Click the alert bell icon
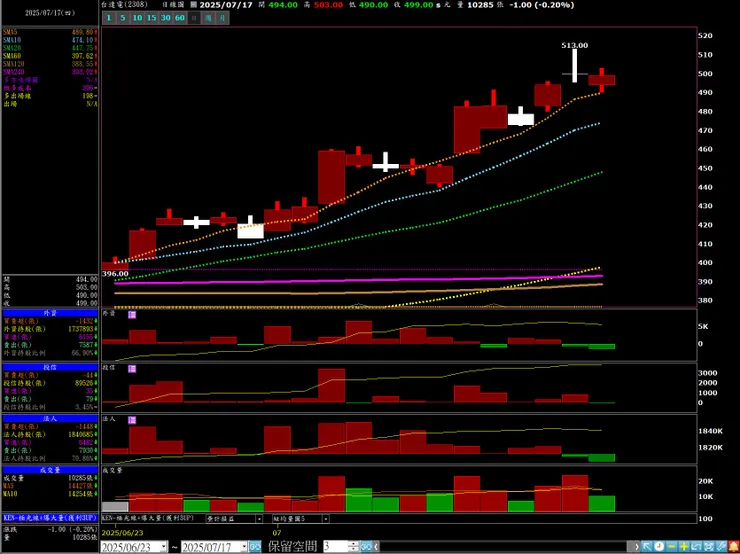Screen dimensions: 740x554 tap(733, 546)
